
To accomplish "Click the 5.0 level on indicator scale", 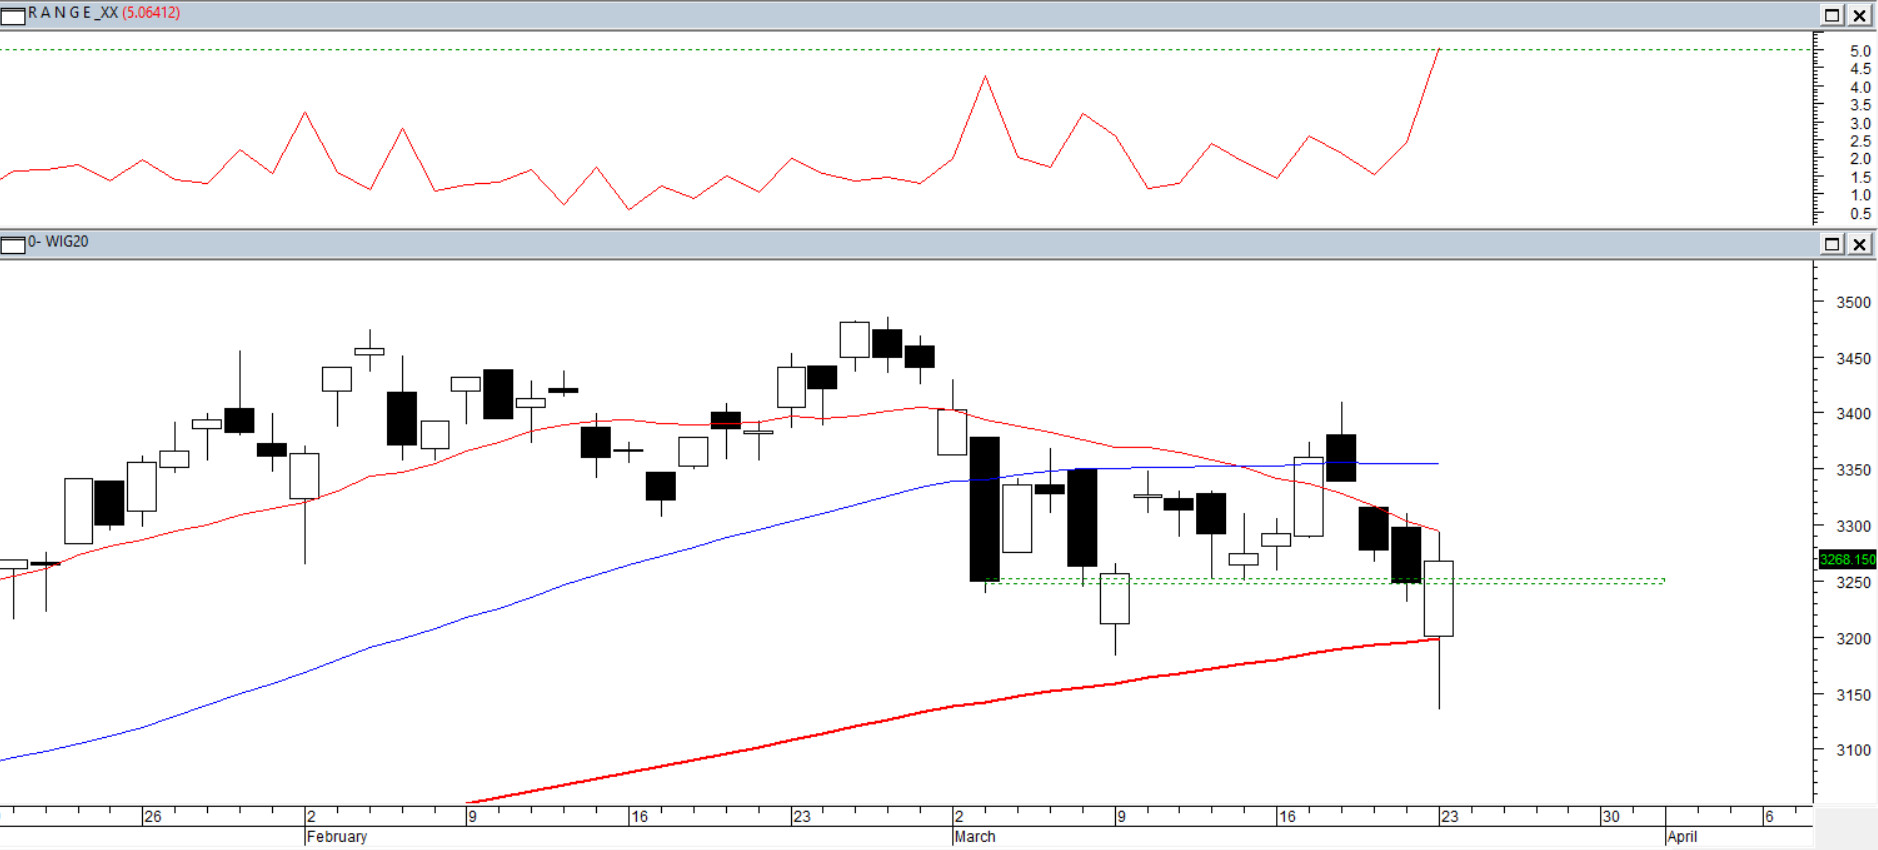I will pyautogui.click(x=1859, y=51).
